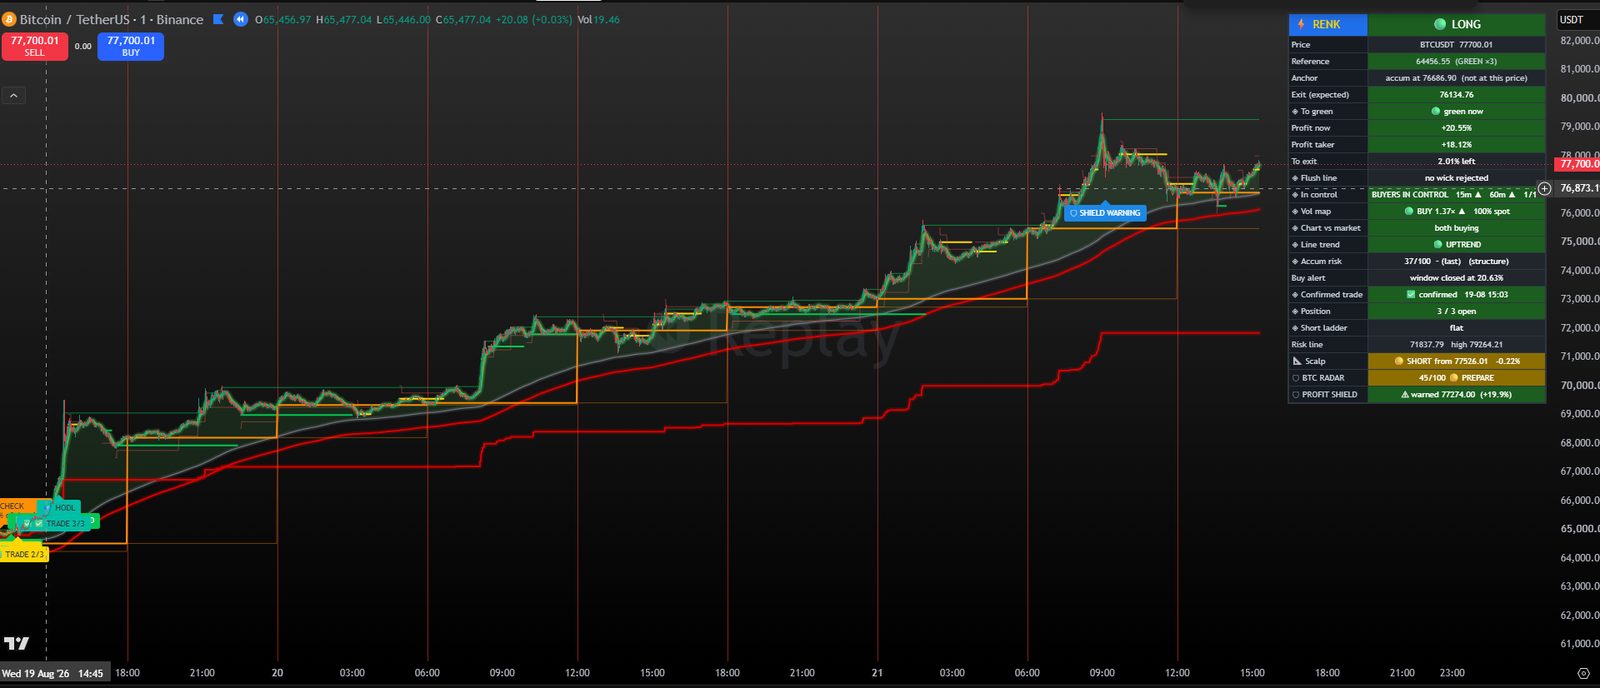The height and width of the screenshot is (688, 1600).
Task: Click the TradingView logo in the bottom-left
Action: click(16, 643)
